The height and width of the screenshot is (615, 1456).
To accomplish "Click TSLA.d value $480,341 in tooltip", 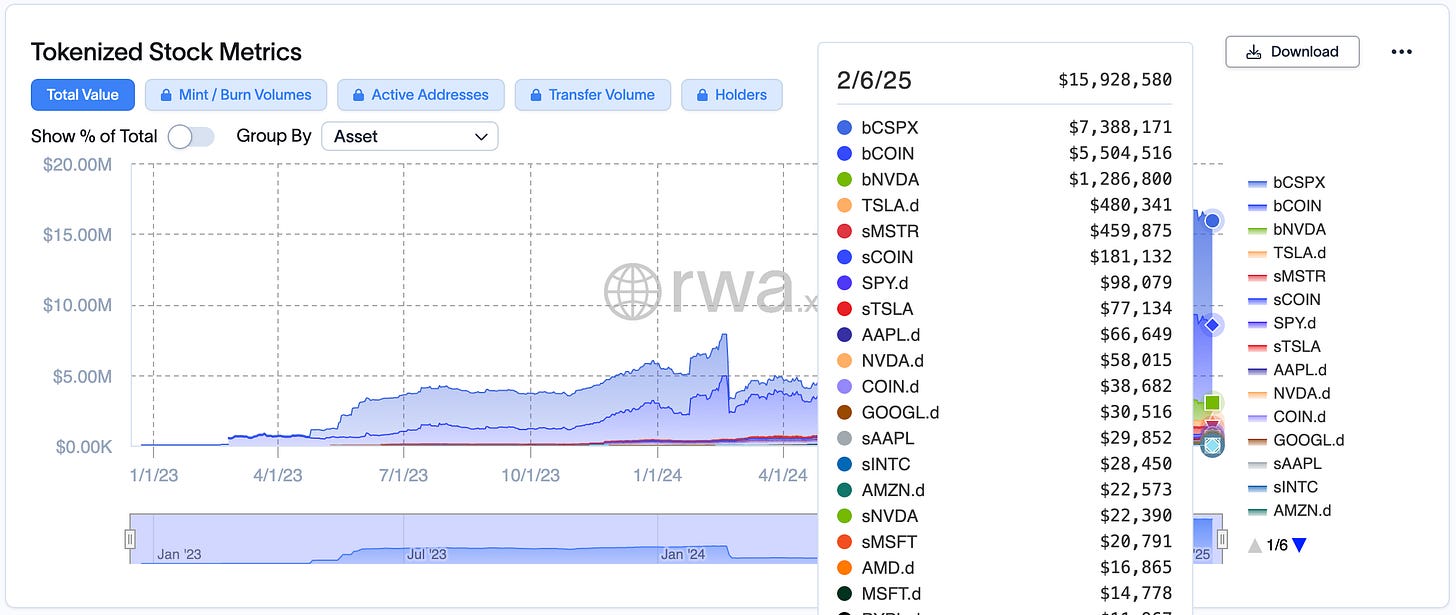I will pyautogui.click(x=1131, y=205).
